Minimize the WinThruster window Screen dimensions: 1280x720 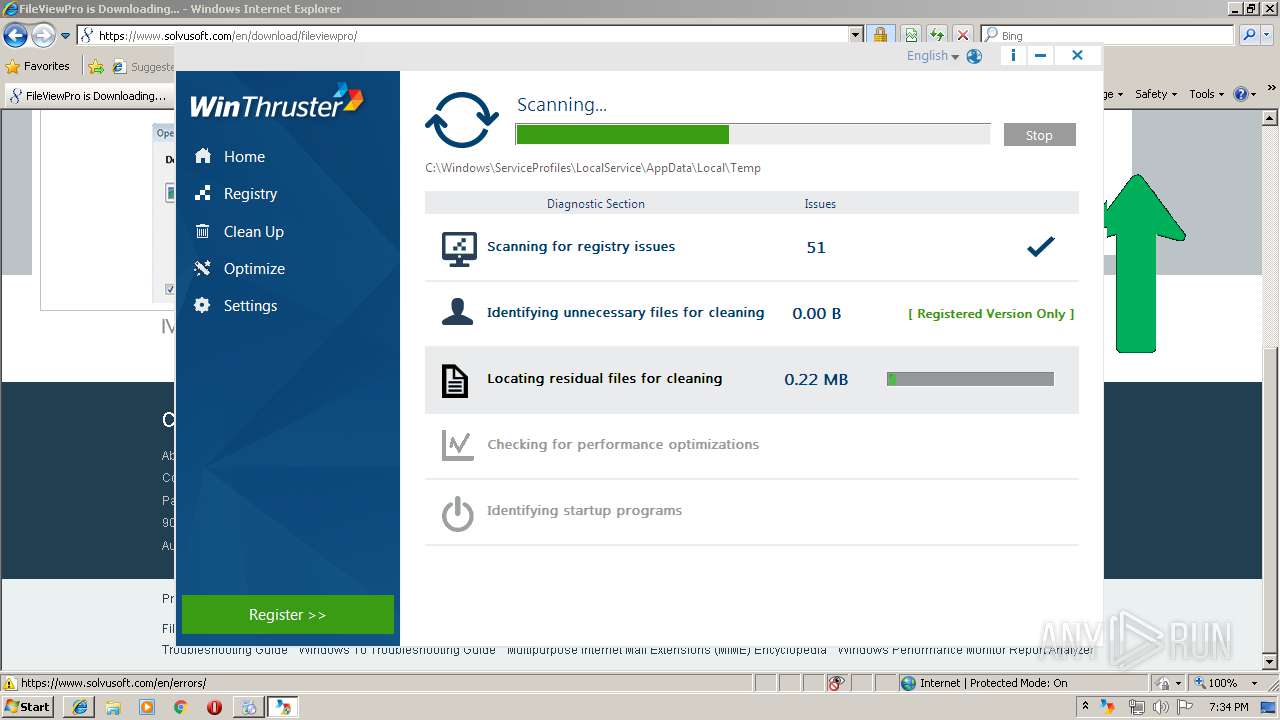click(1040, 56)
